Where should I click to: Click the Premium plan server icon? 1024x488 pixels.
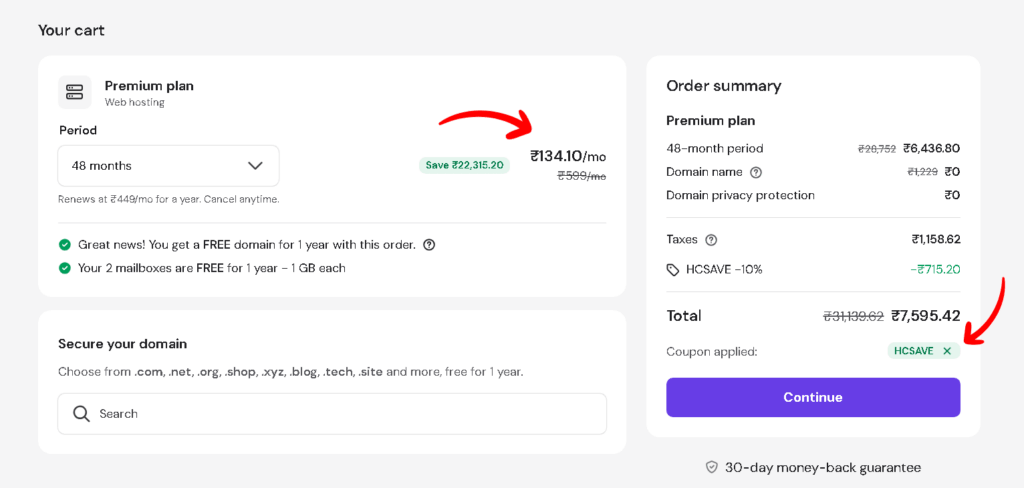[74, 92]
